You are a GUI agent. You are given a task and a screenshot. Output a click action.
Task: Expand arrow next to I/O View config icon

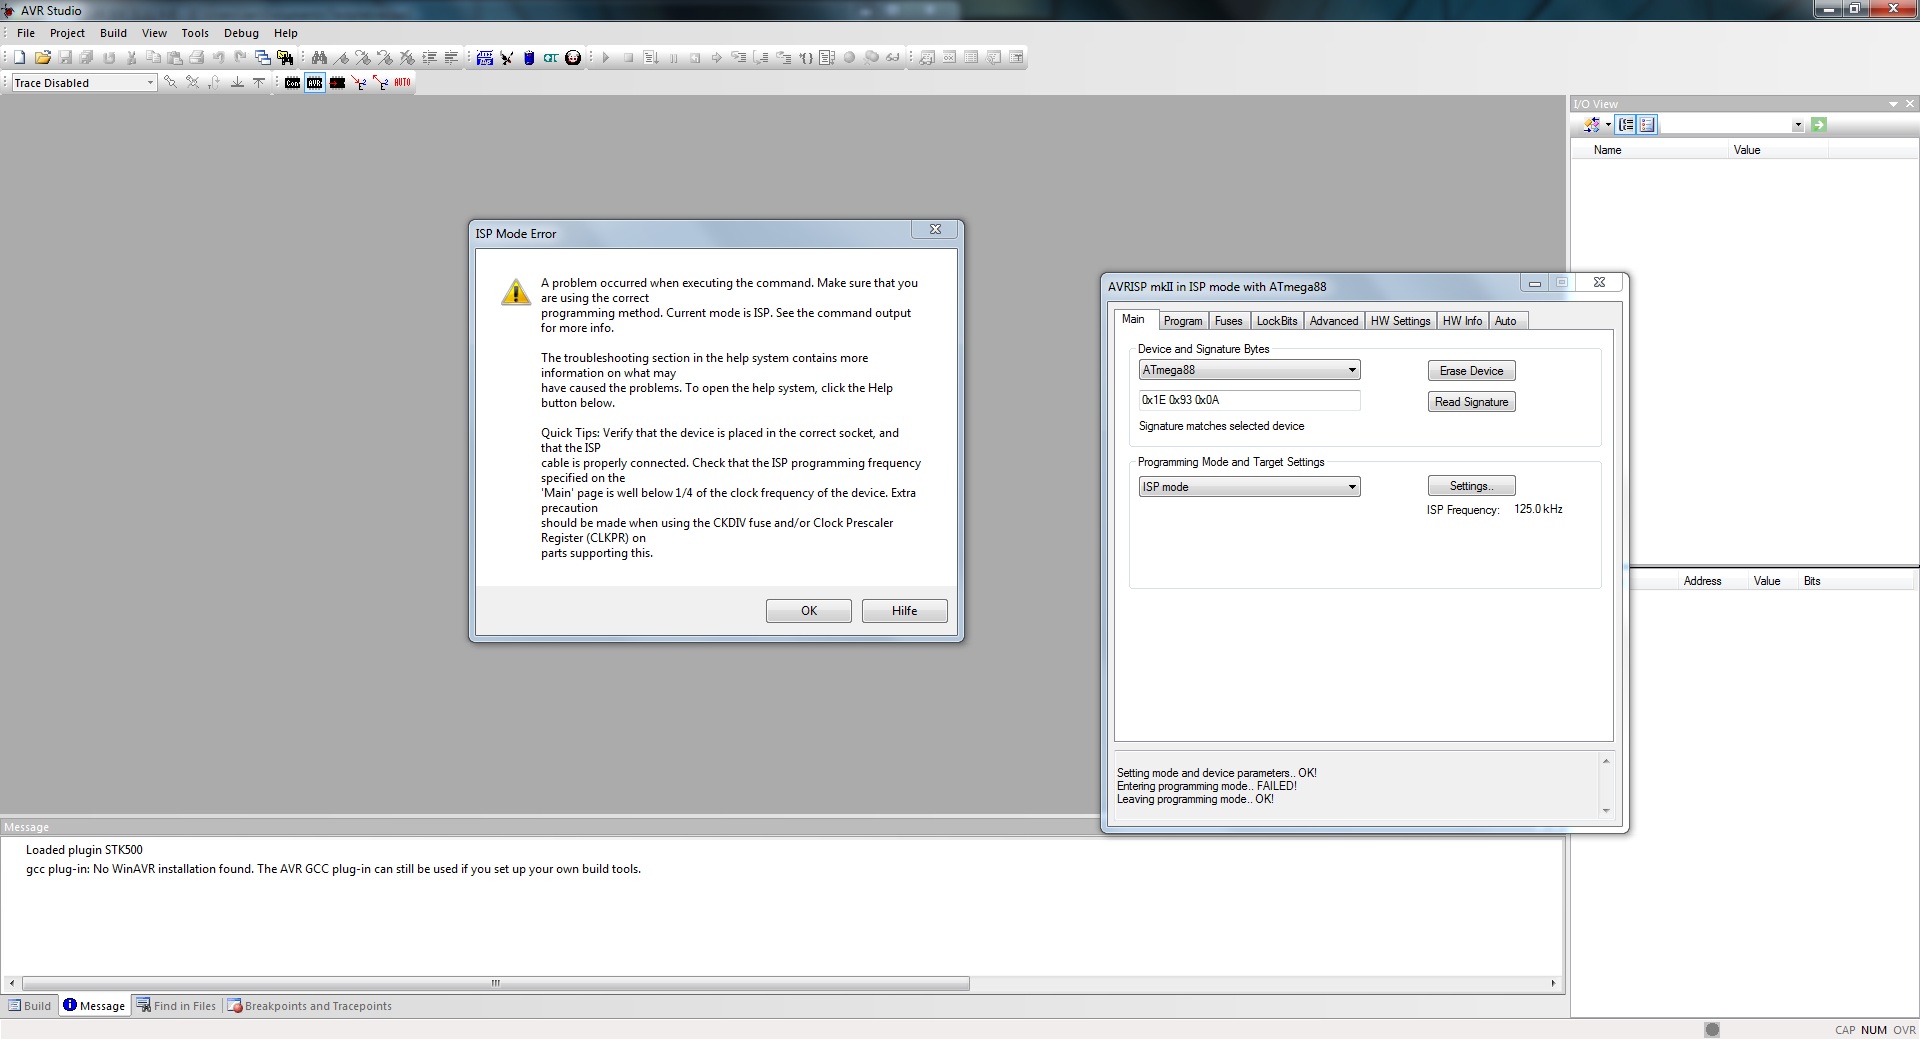click(1608, 125)
